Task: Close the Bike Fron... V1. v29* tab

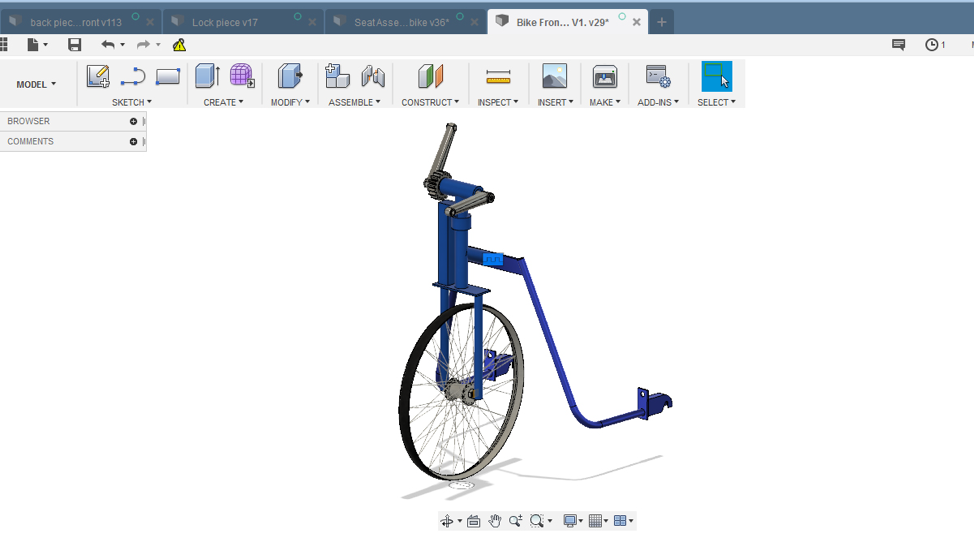Action: tap(637, 22)
